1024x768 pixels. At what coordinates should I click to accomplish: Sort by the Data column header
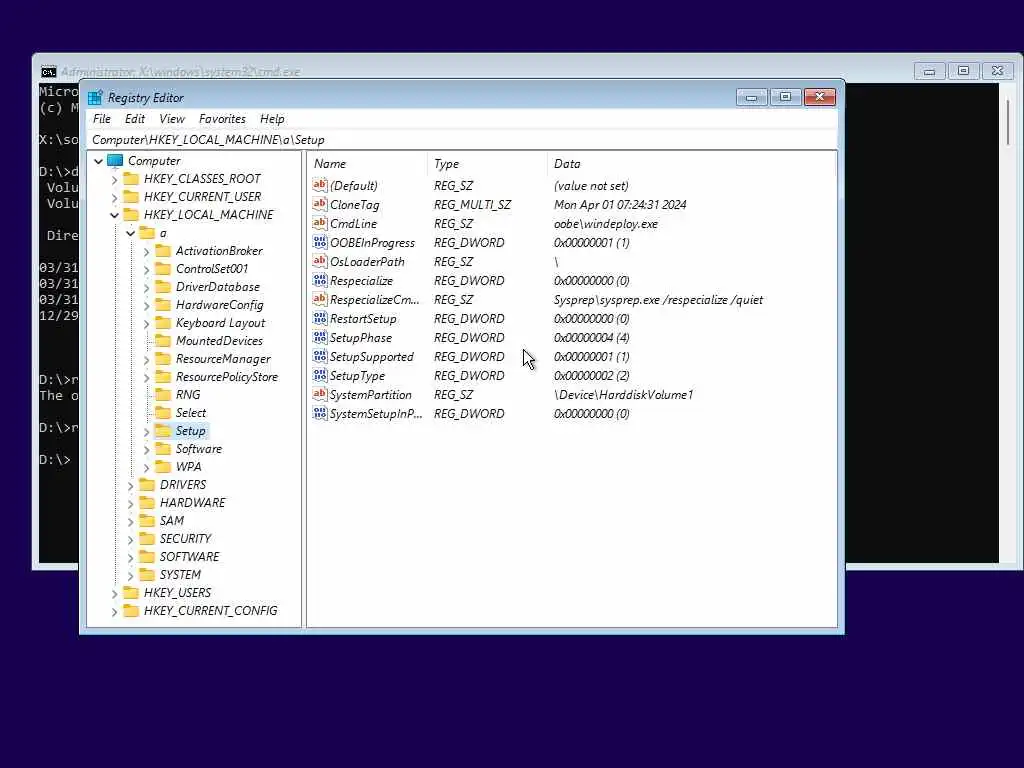coord(691,164)
